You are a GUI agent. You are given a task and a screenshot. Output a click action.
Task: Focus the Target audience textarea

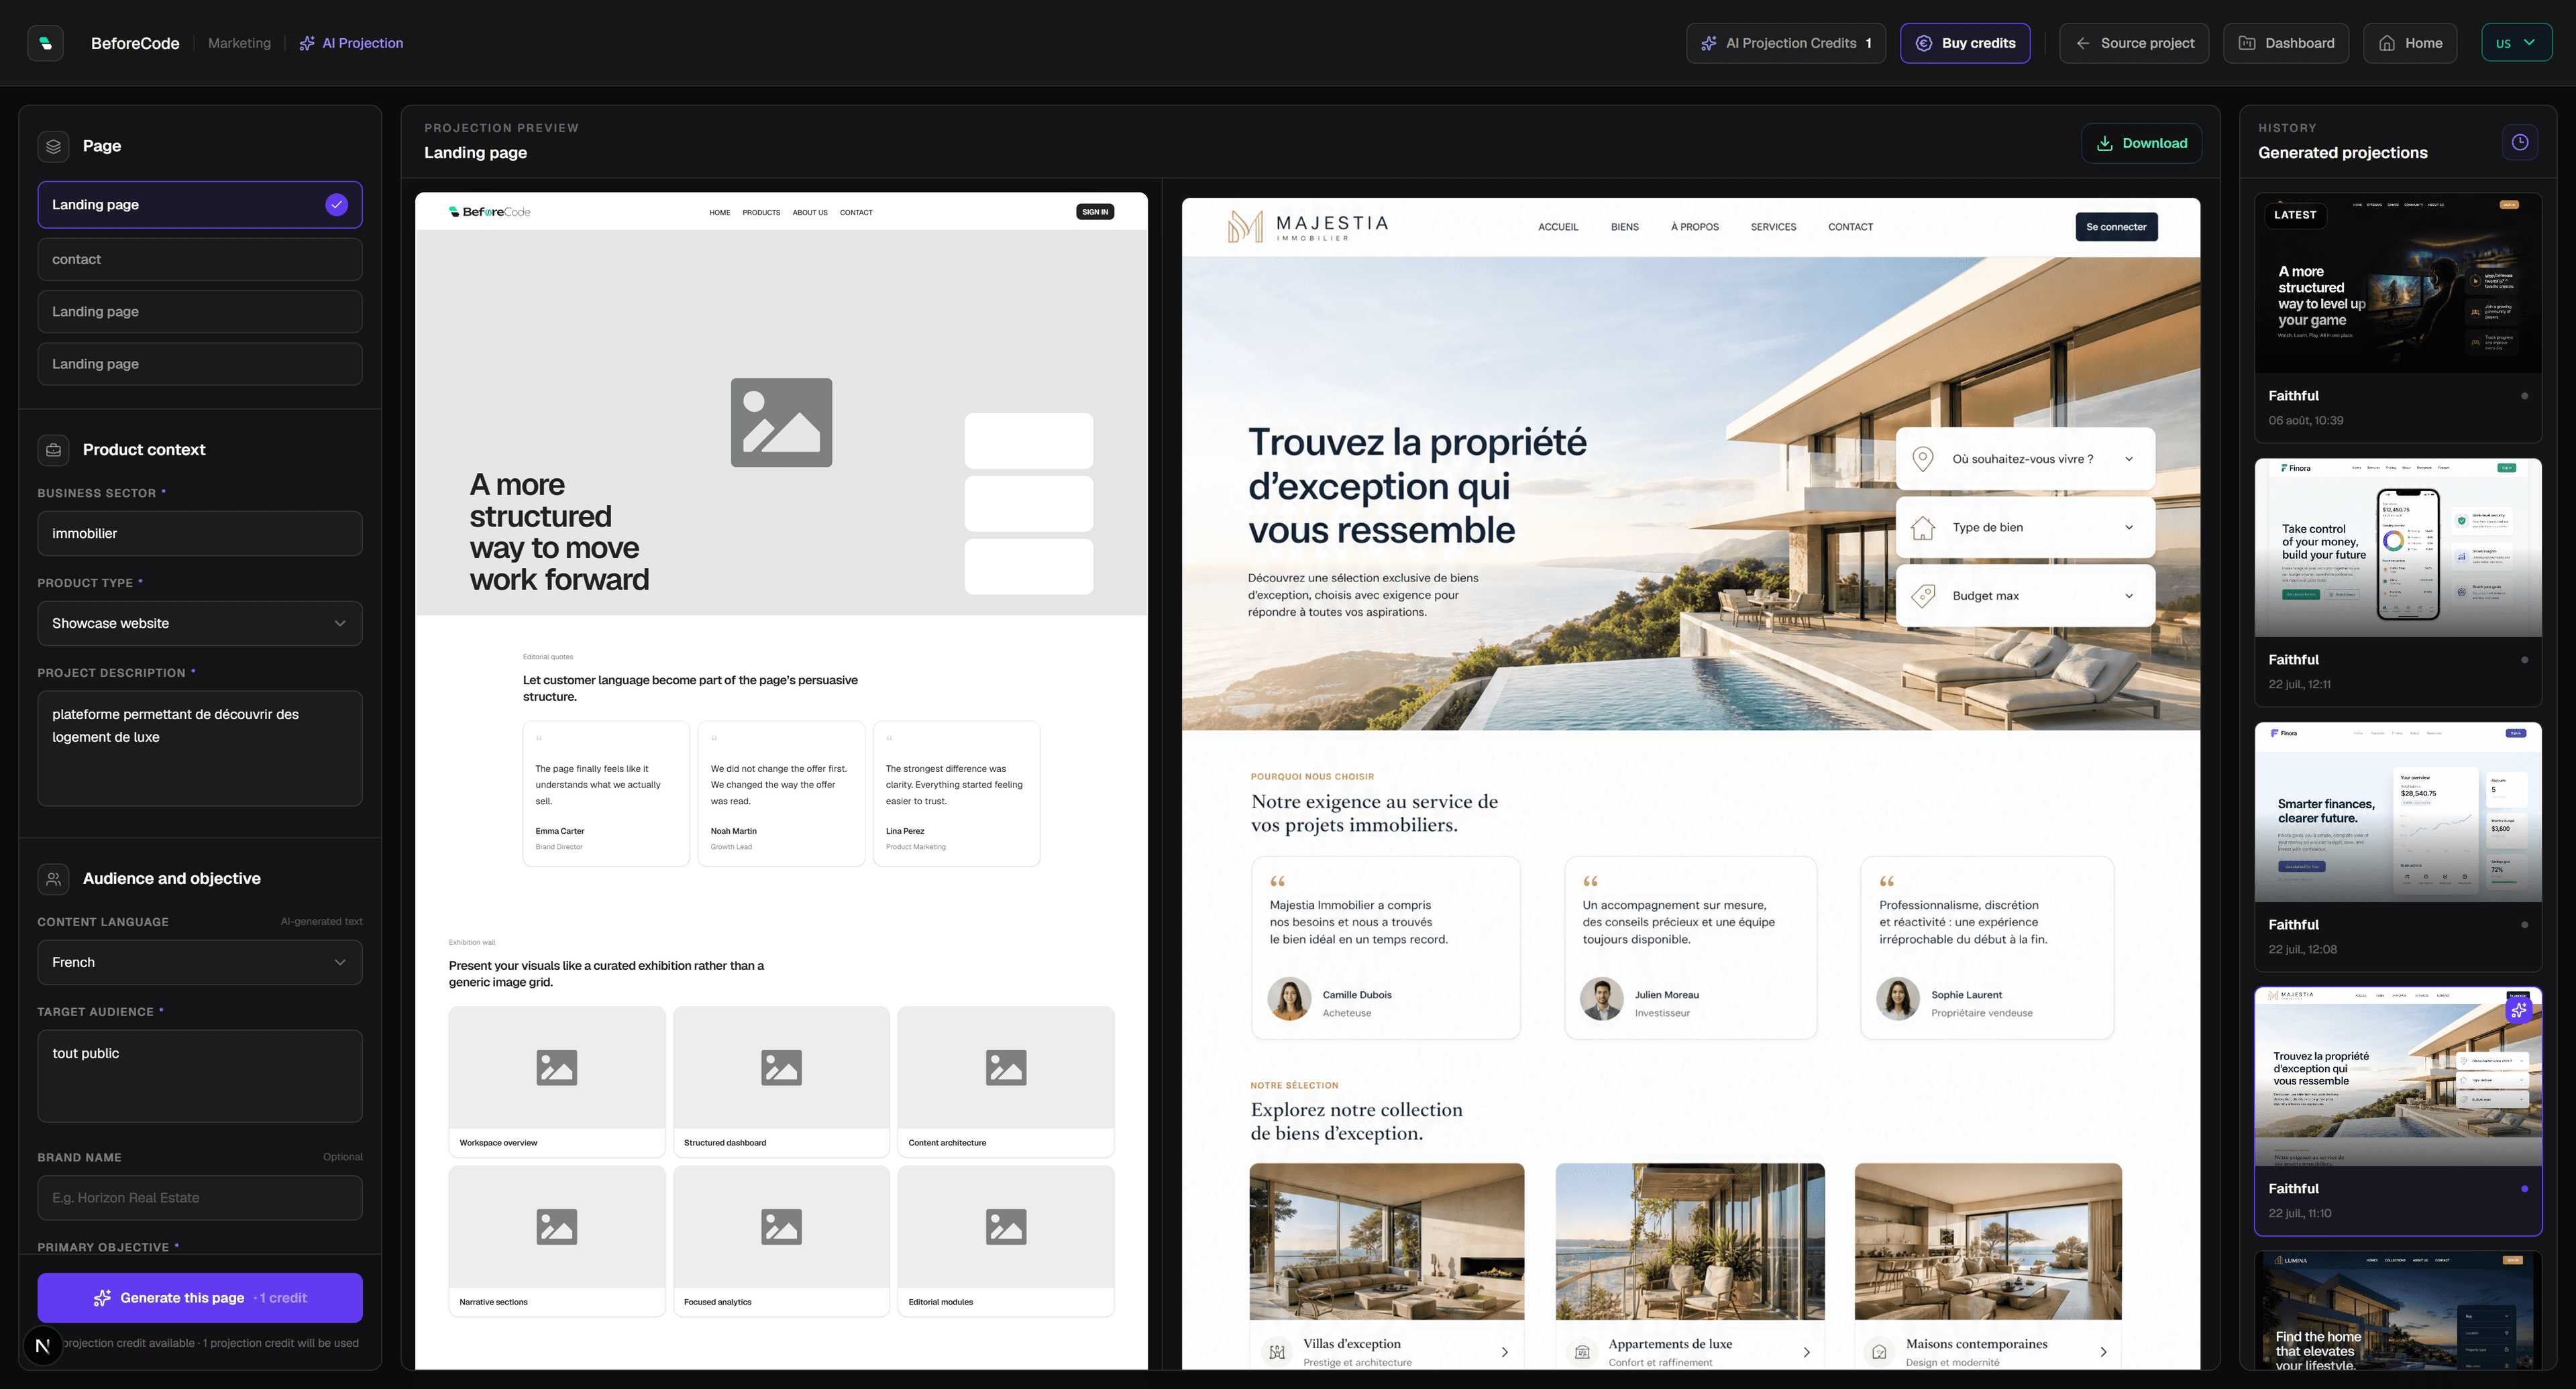[200, 1077]
